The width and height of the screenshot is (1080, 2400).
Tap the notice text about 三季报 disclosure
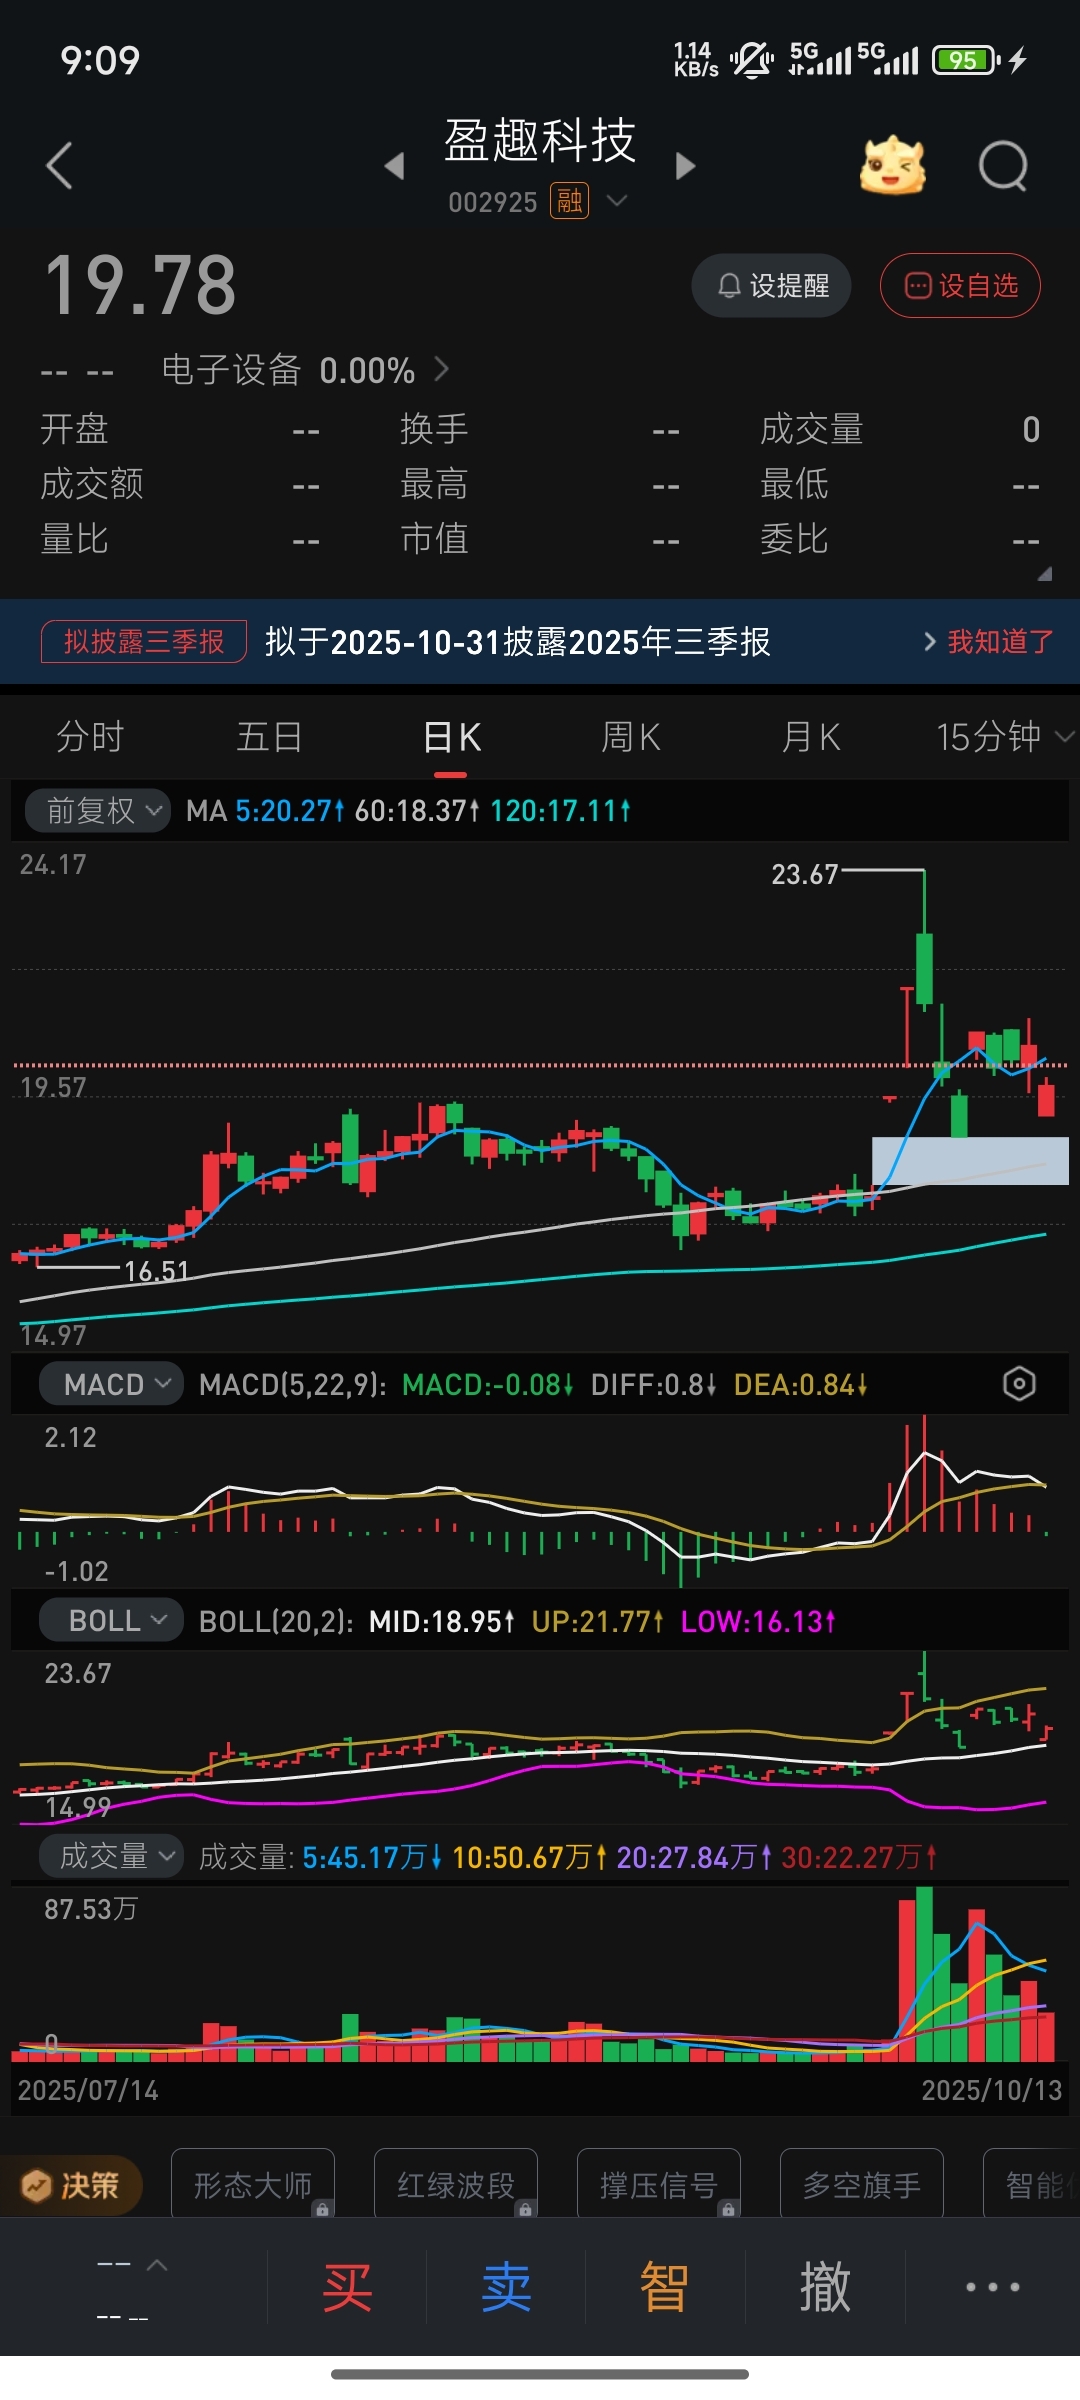(518, 641)
